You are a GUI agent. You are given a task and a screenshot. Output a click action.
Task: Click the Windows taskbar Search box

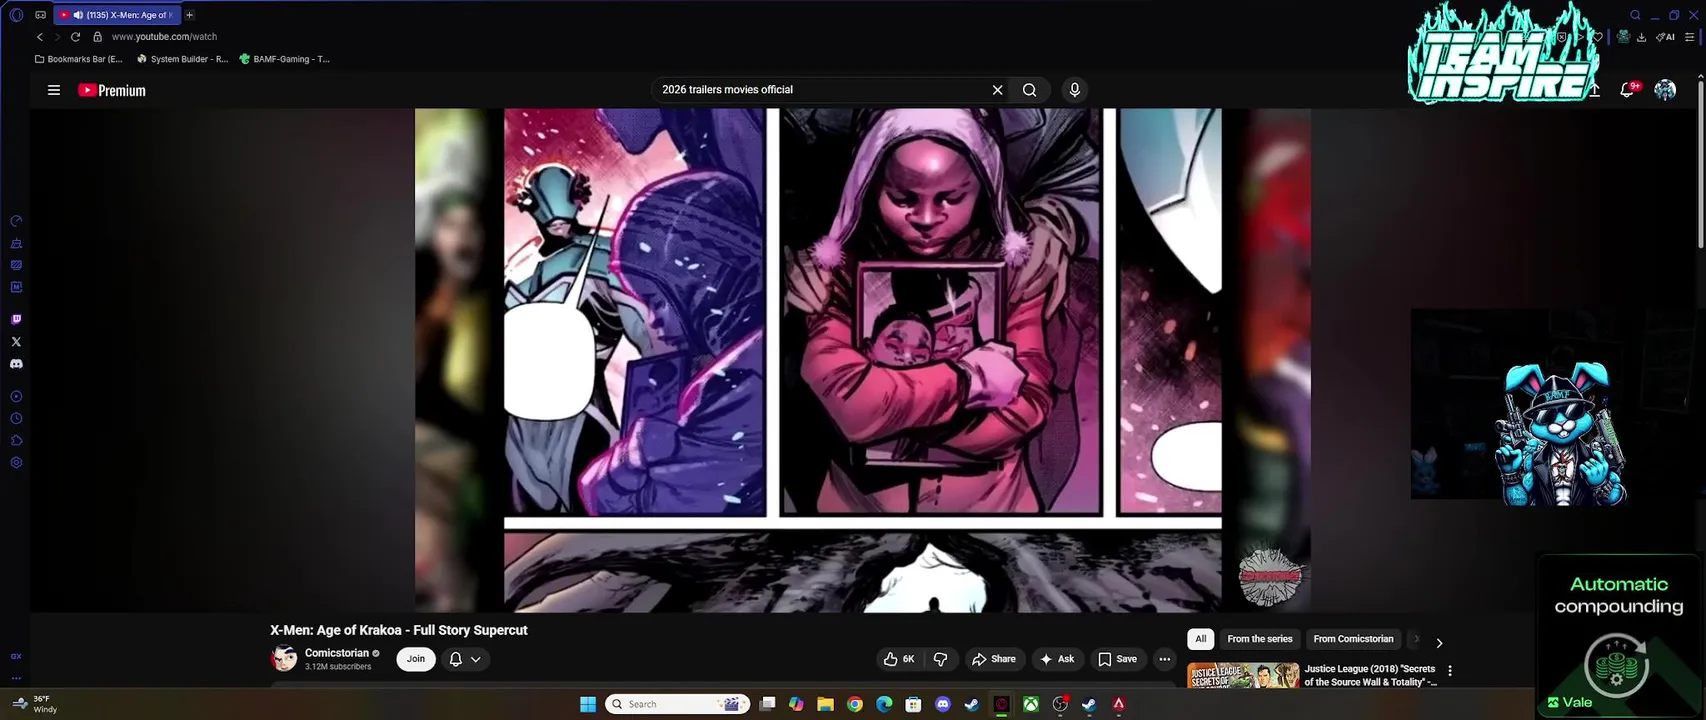click(679, 704)
